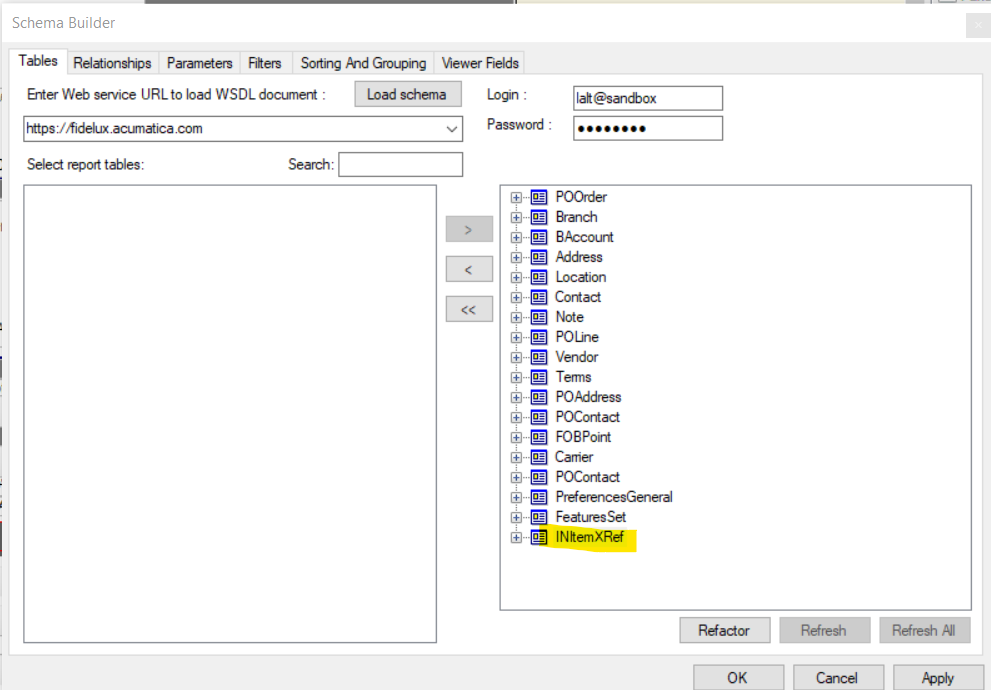Click into the Login text field
Screen dimensions: 991x690
pos(647,98)
